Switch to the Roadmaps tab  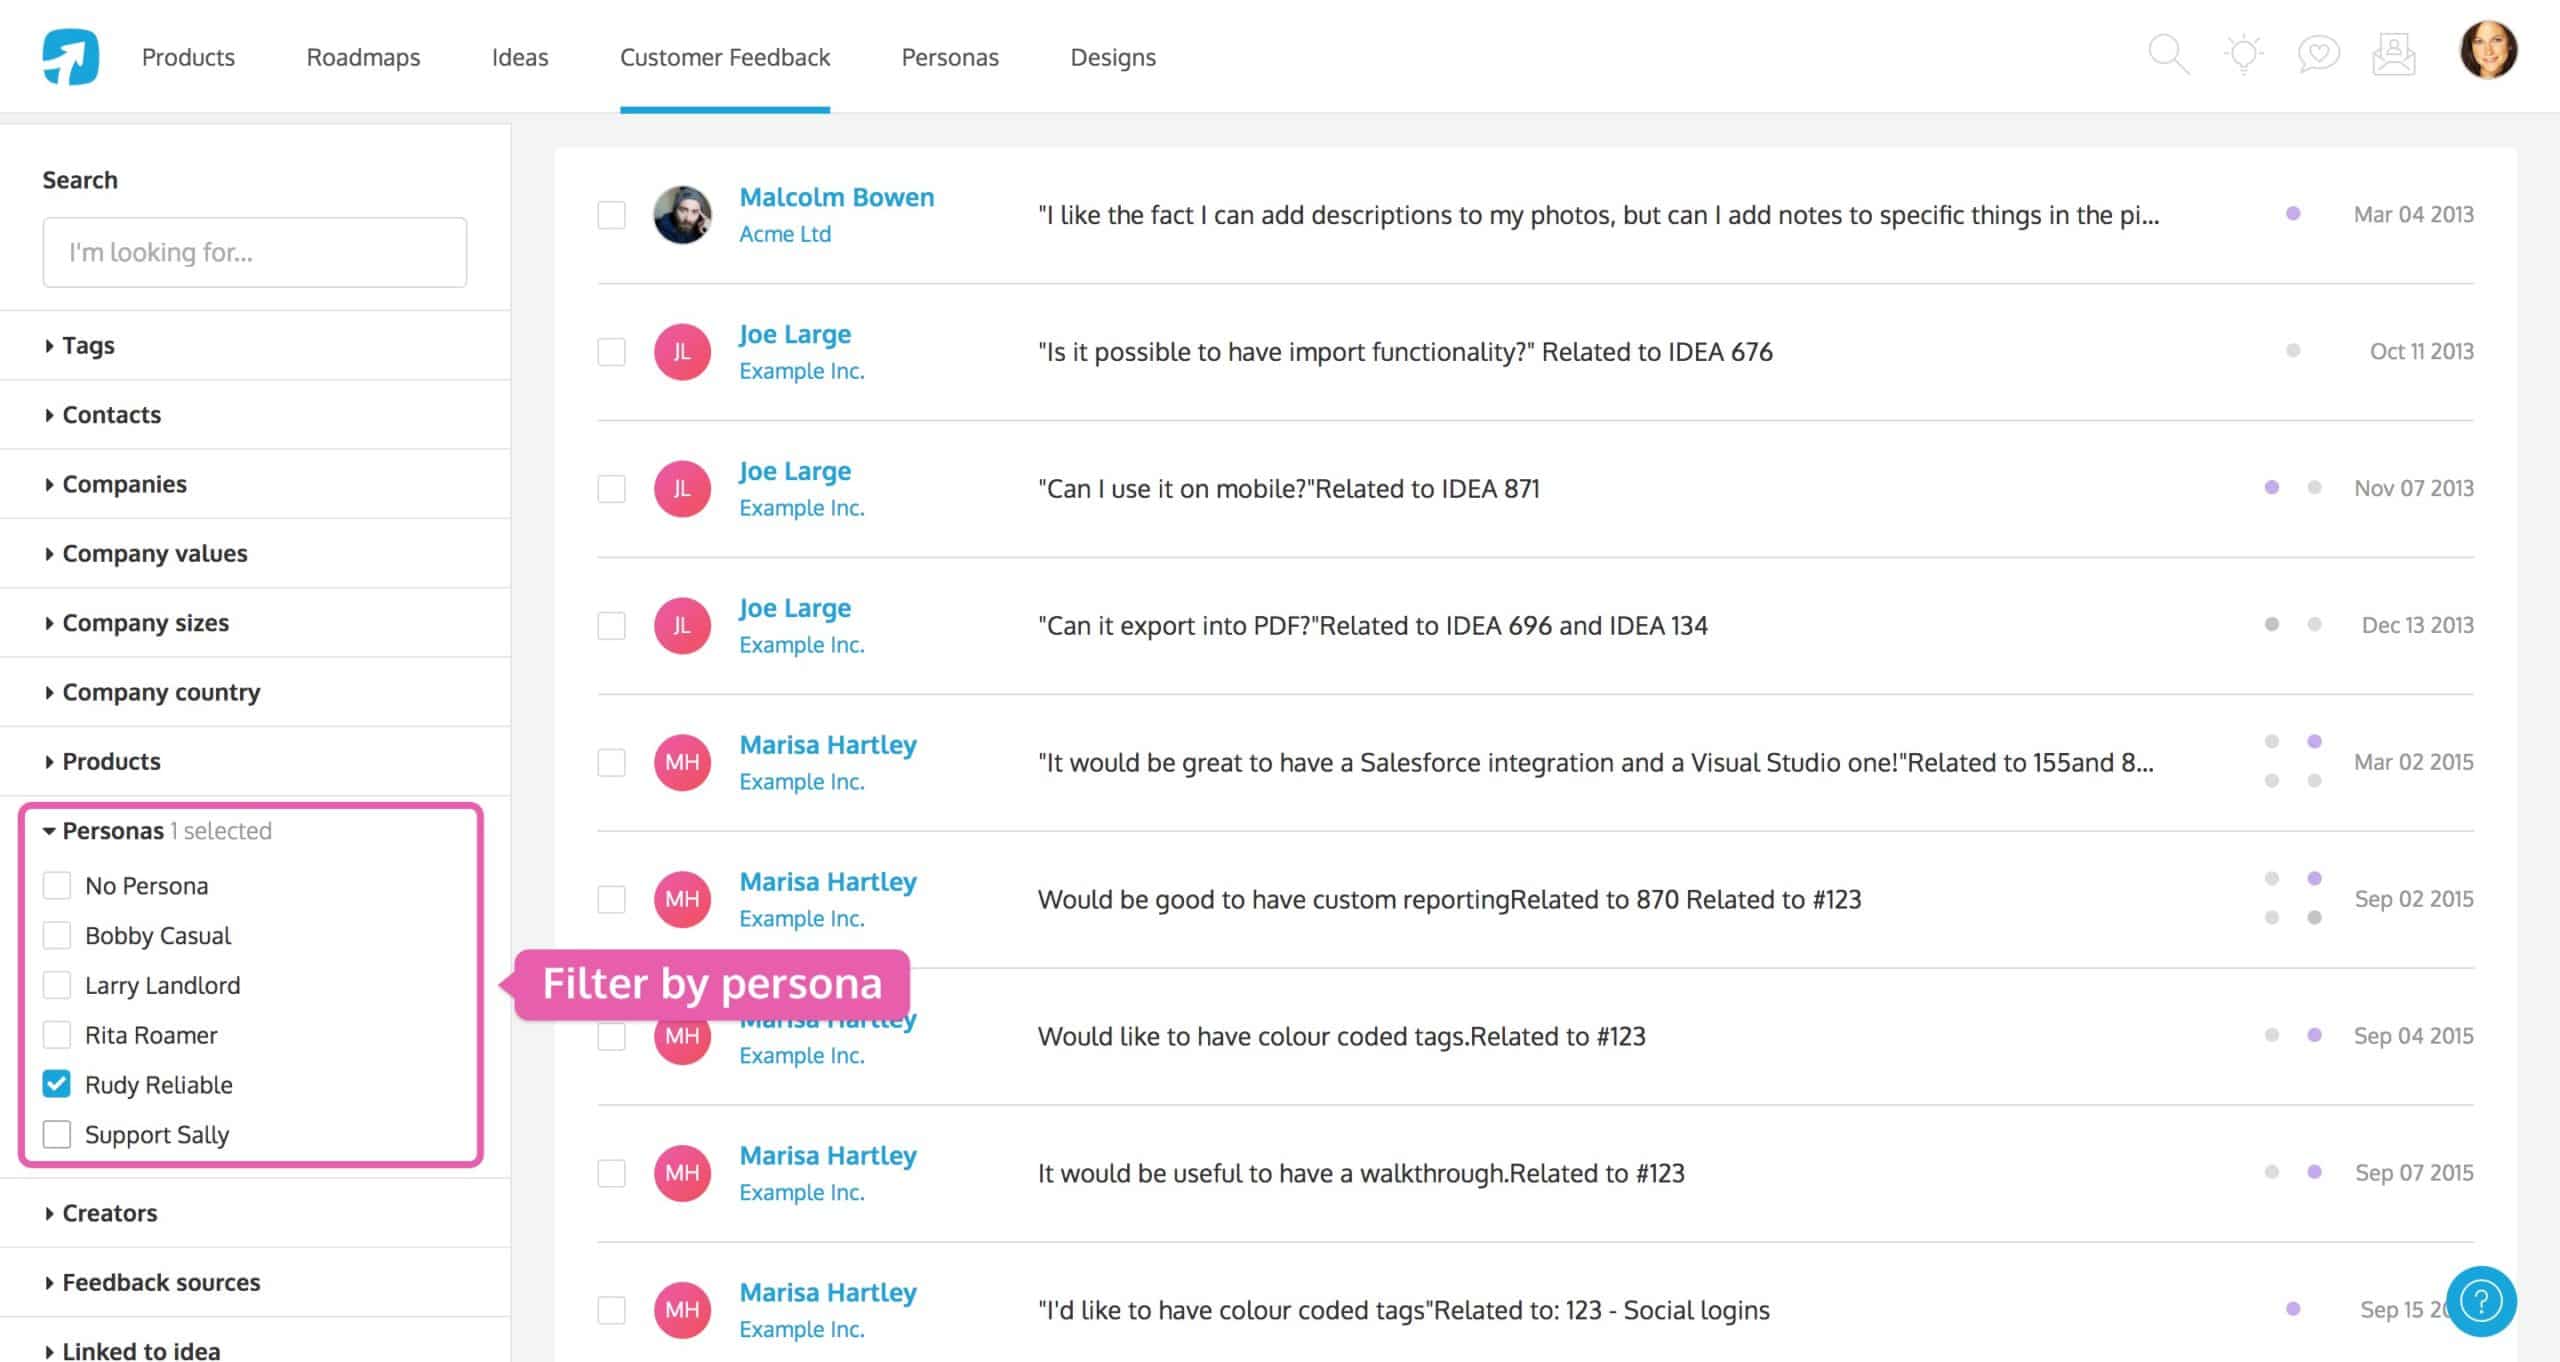click(363, 57)
